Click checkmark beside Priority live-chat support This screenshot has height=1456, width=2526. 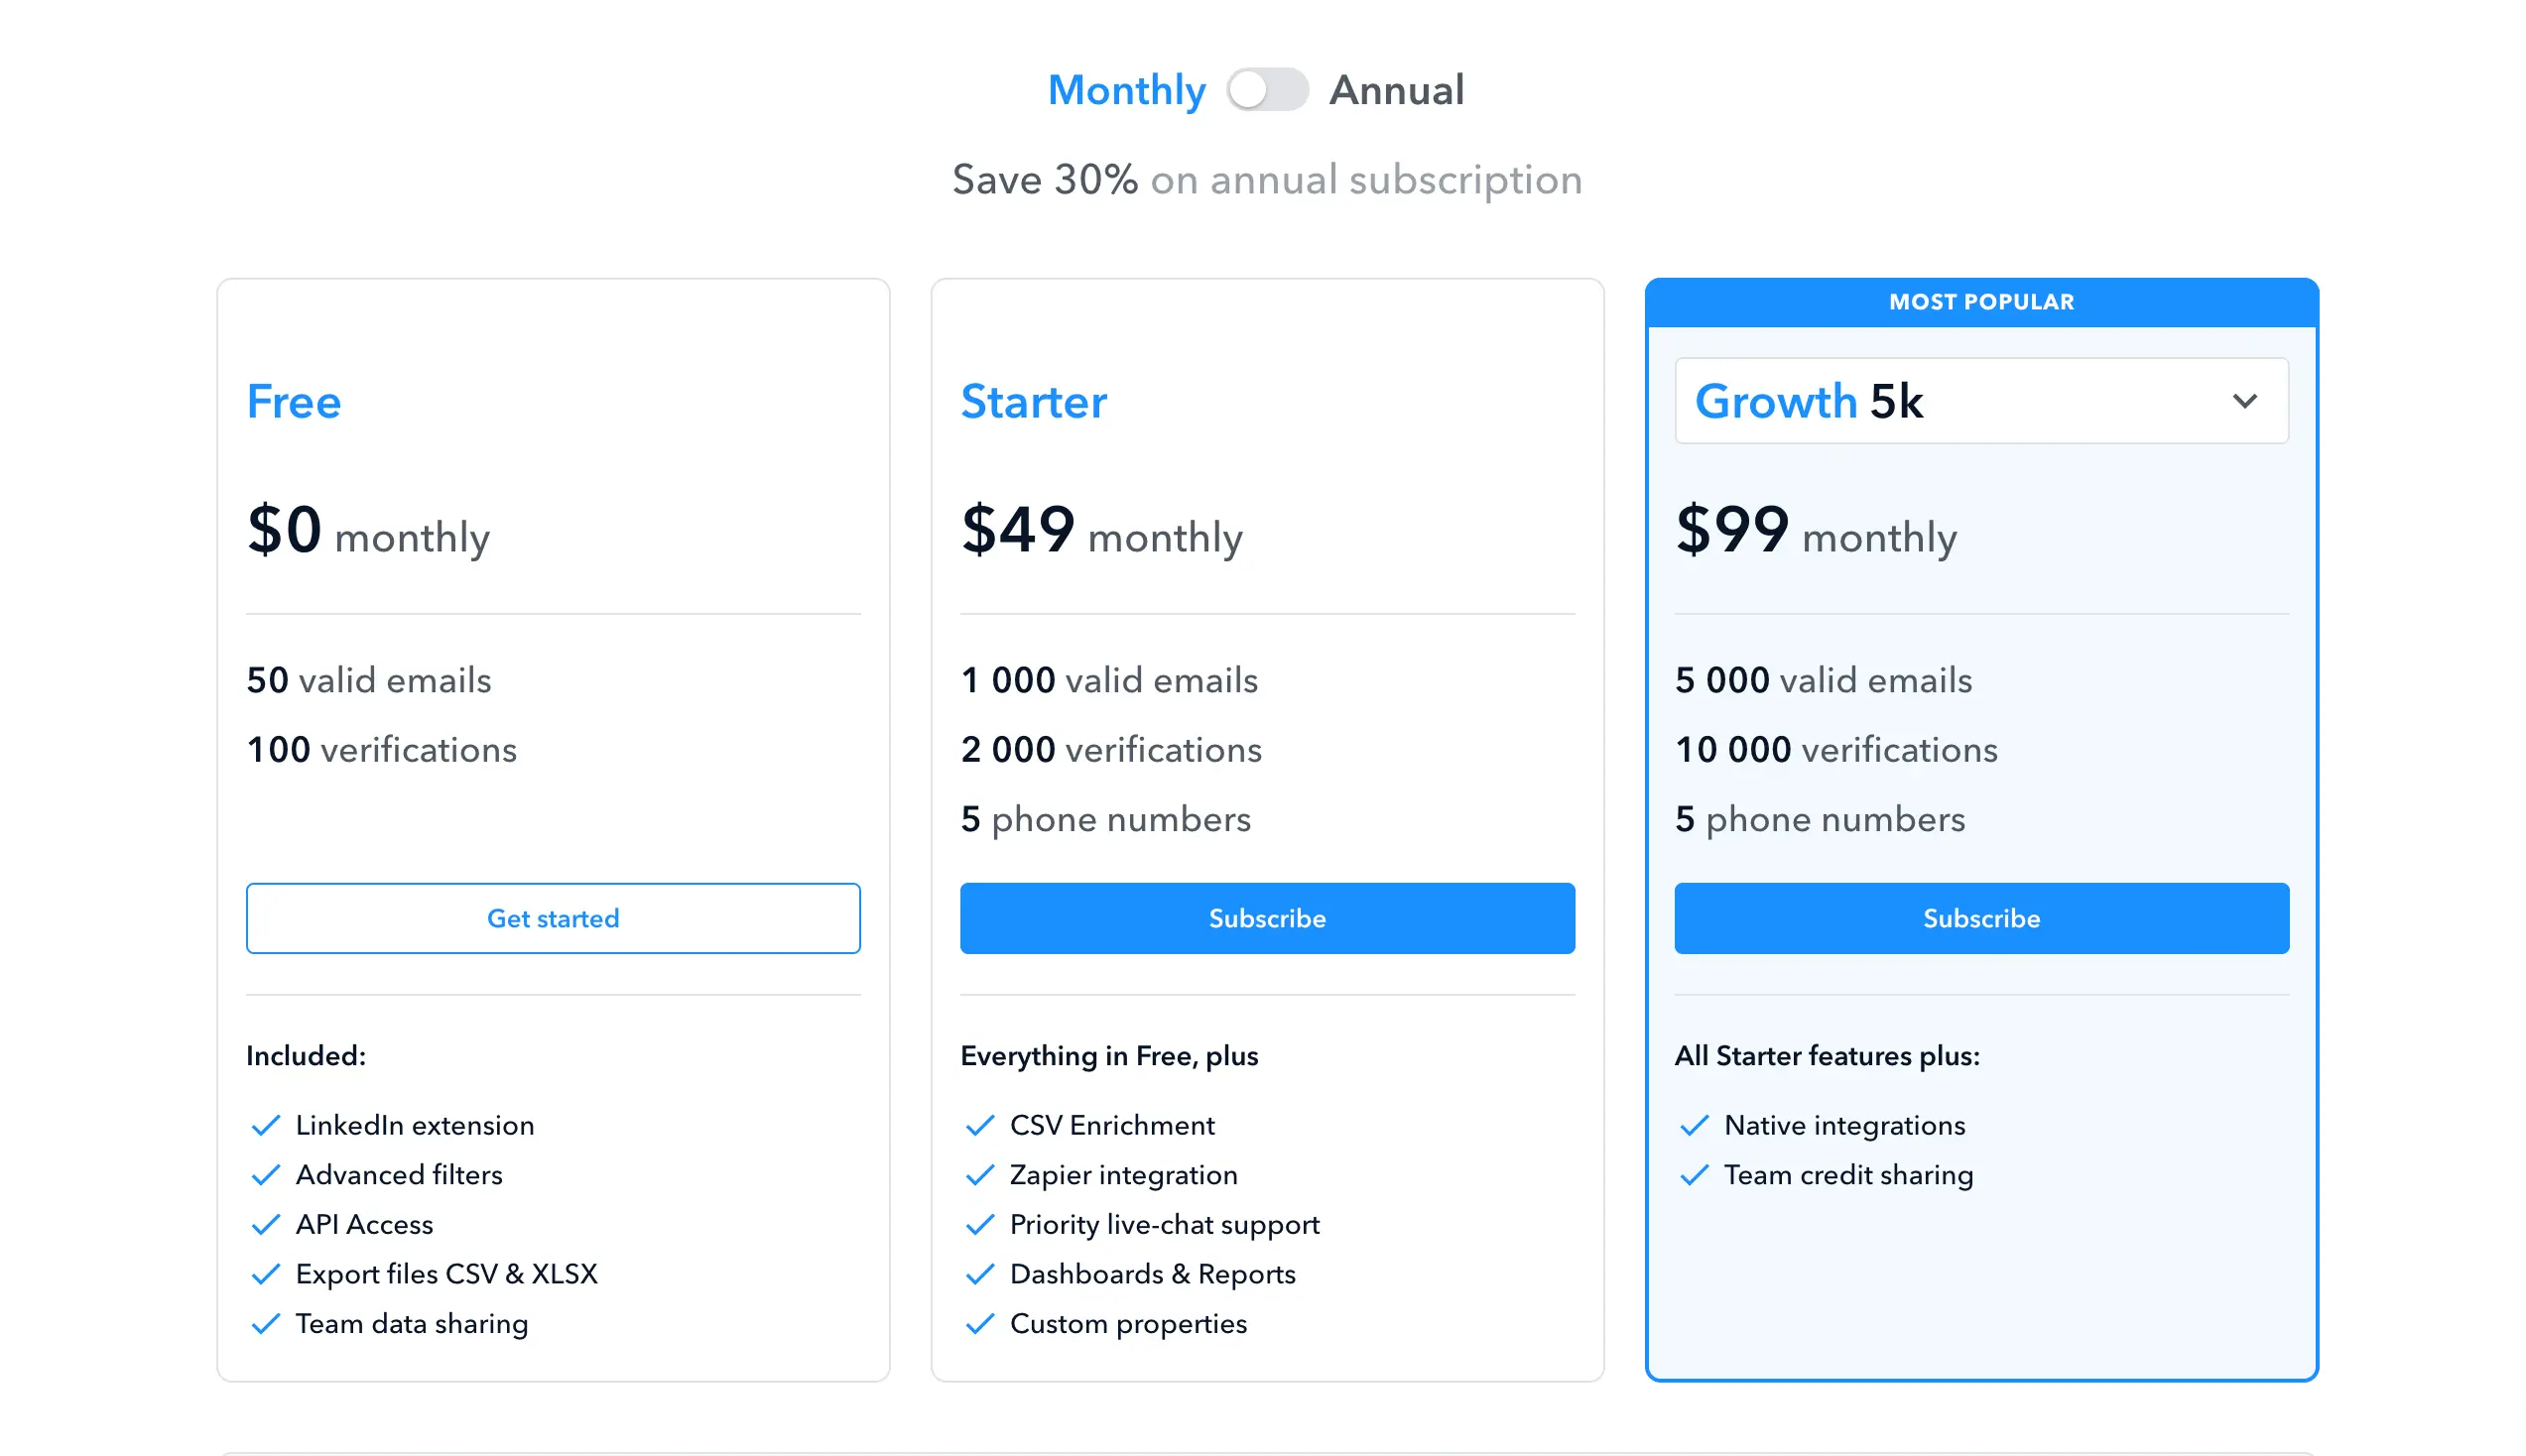pyautogui.click(x=980, y=1225)
